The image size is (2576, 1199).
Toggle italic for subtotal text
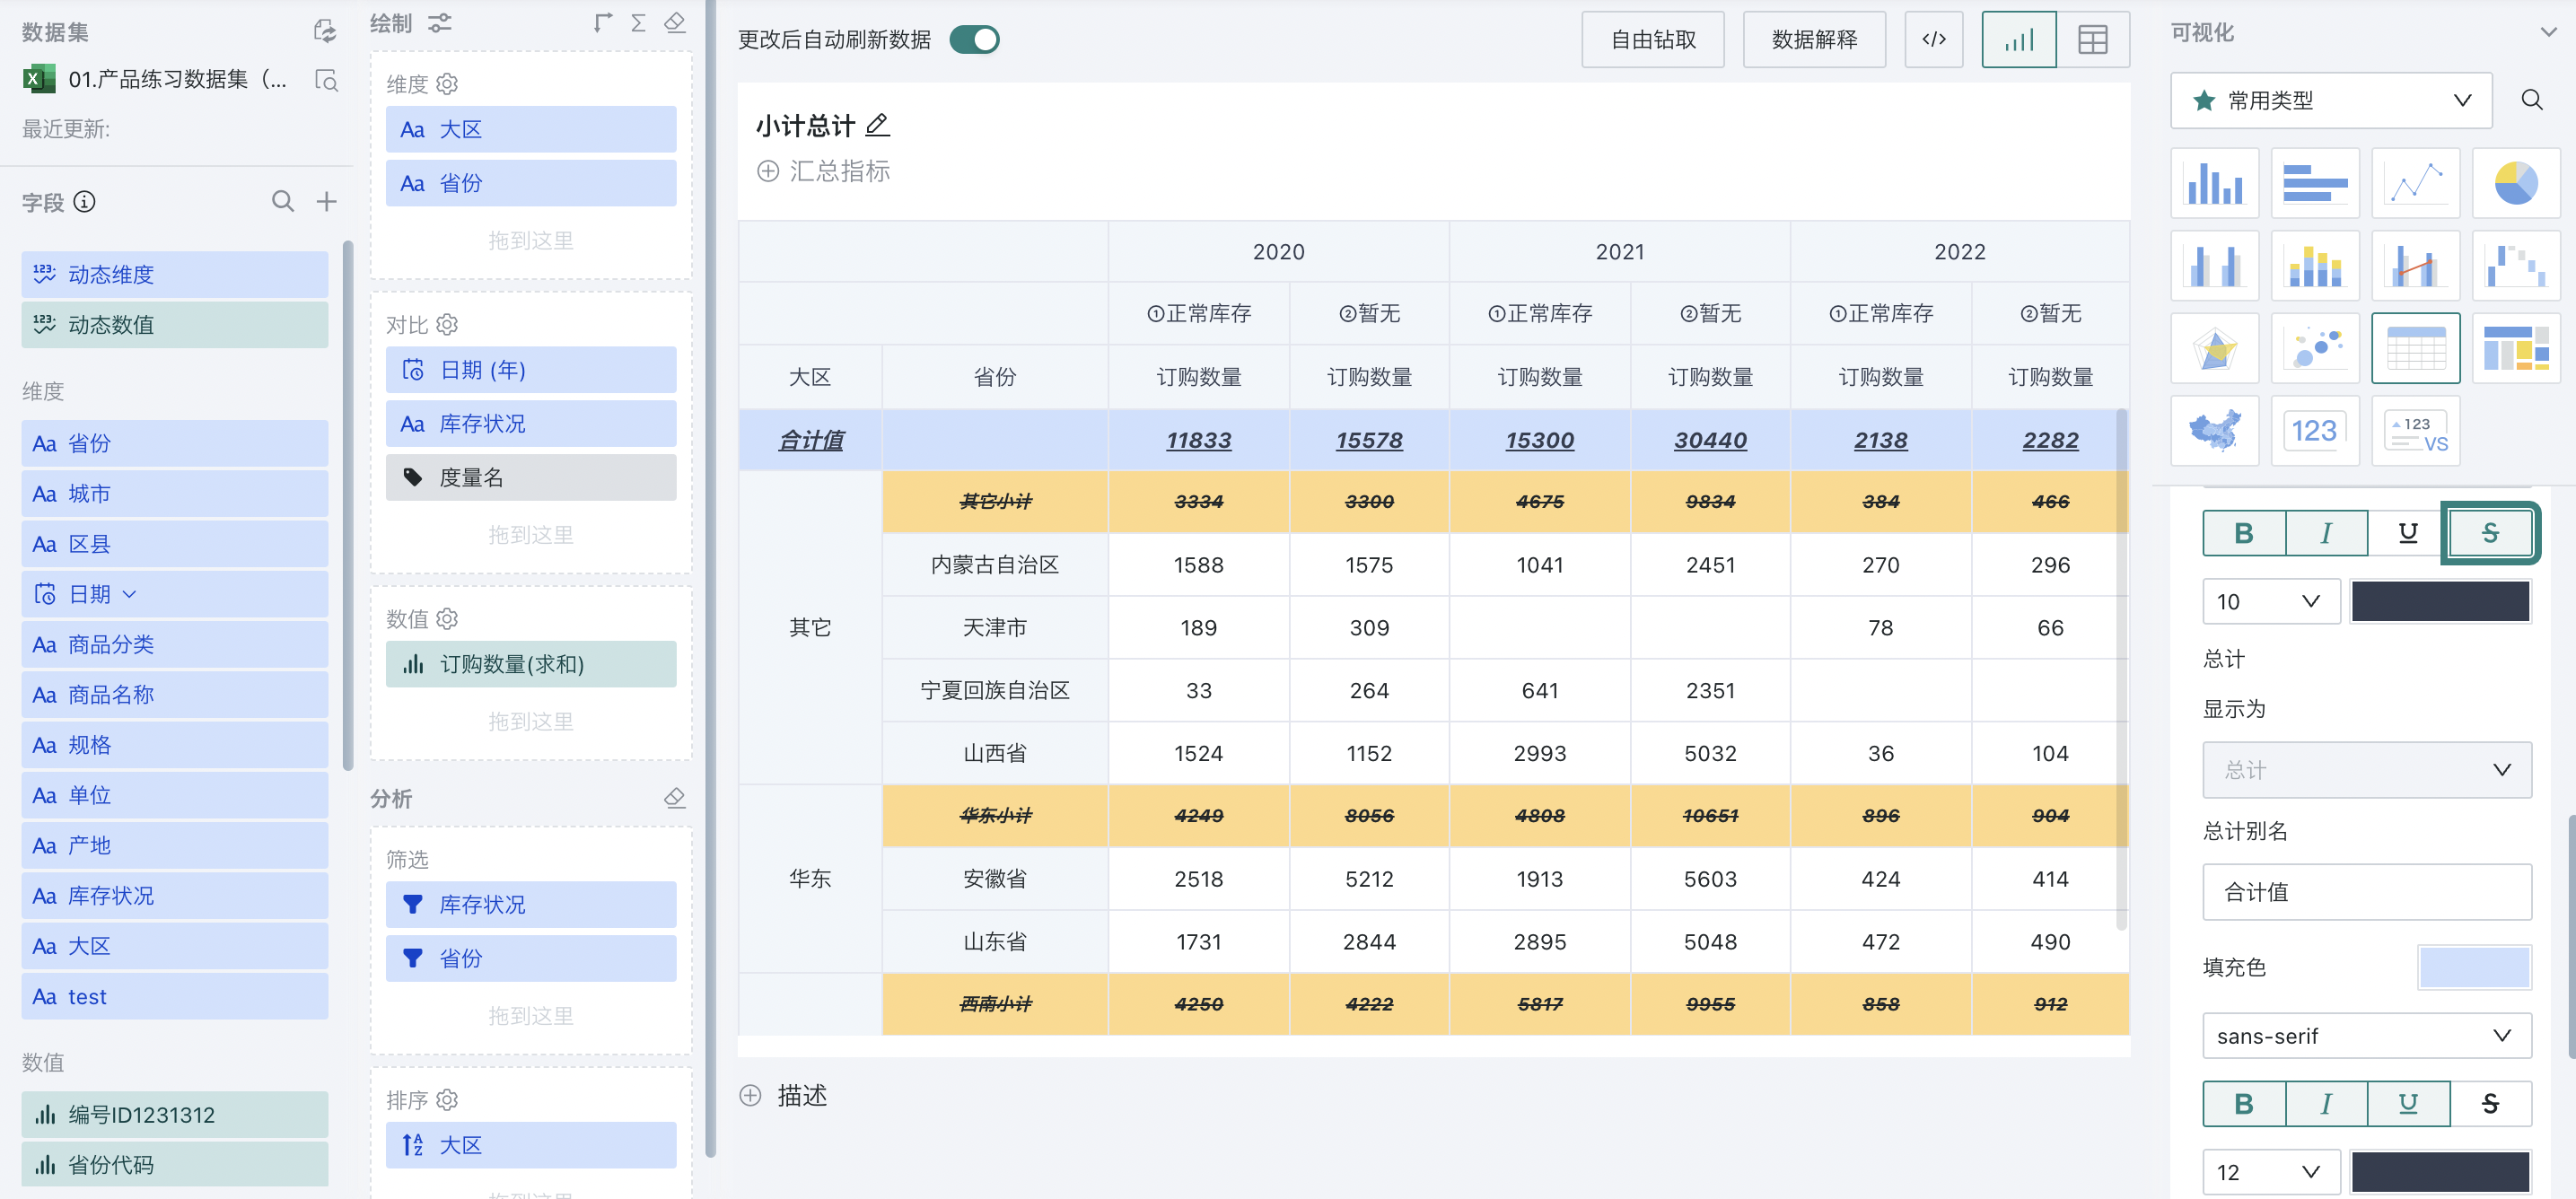pos(2326,533)
